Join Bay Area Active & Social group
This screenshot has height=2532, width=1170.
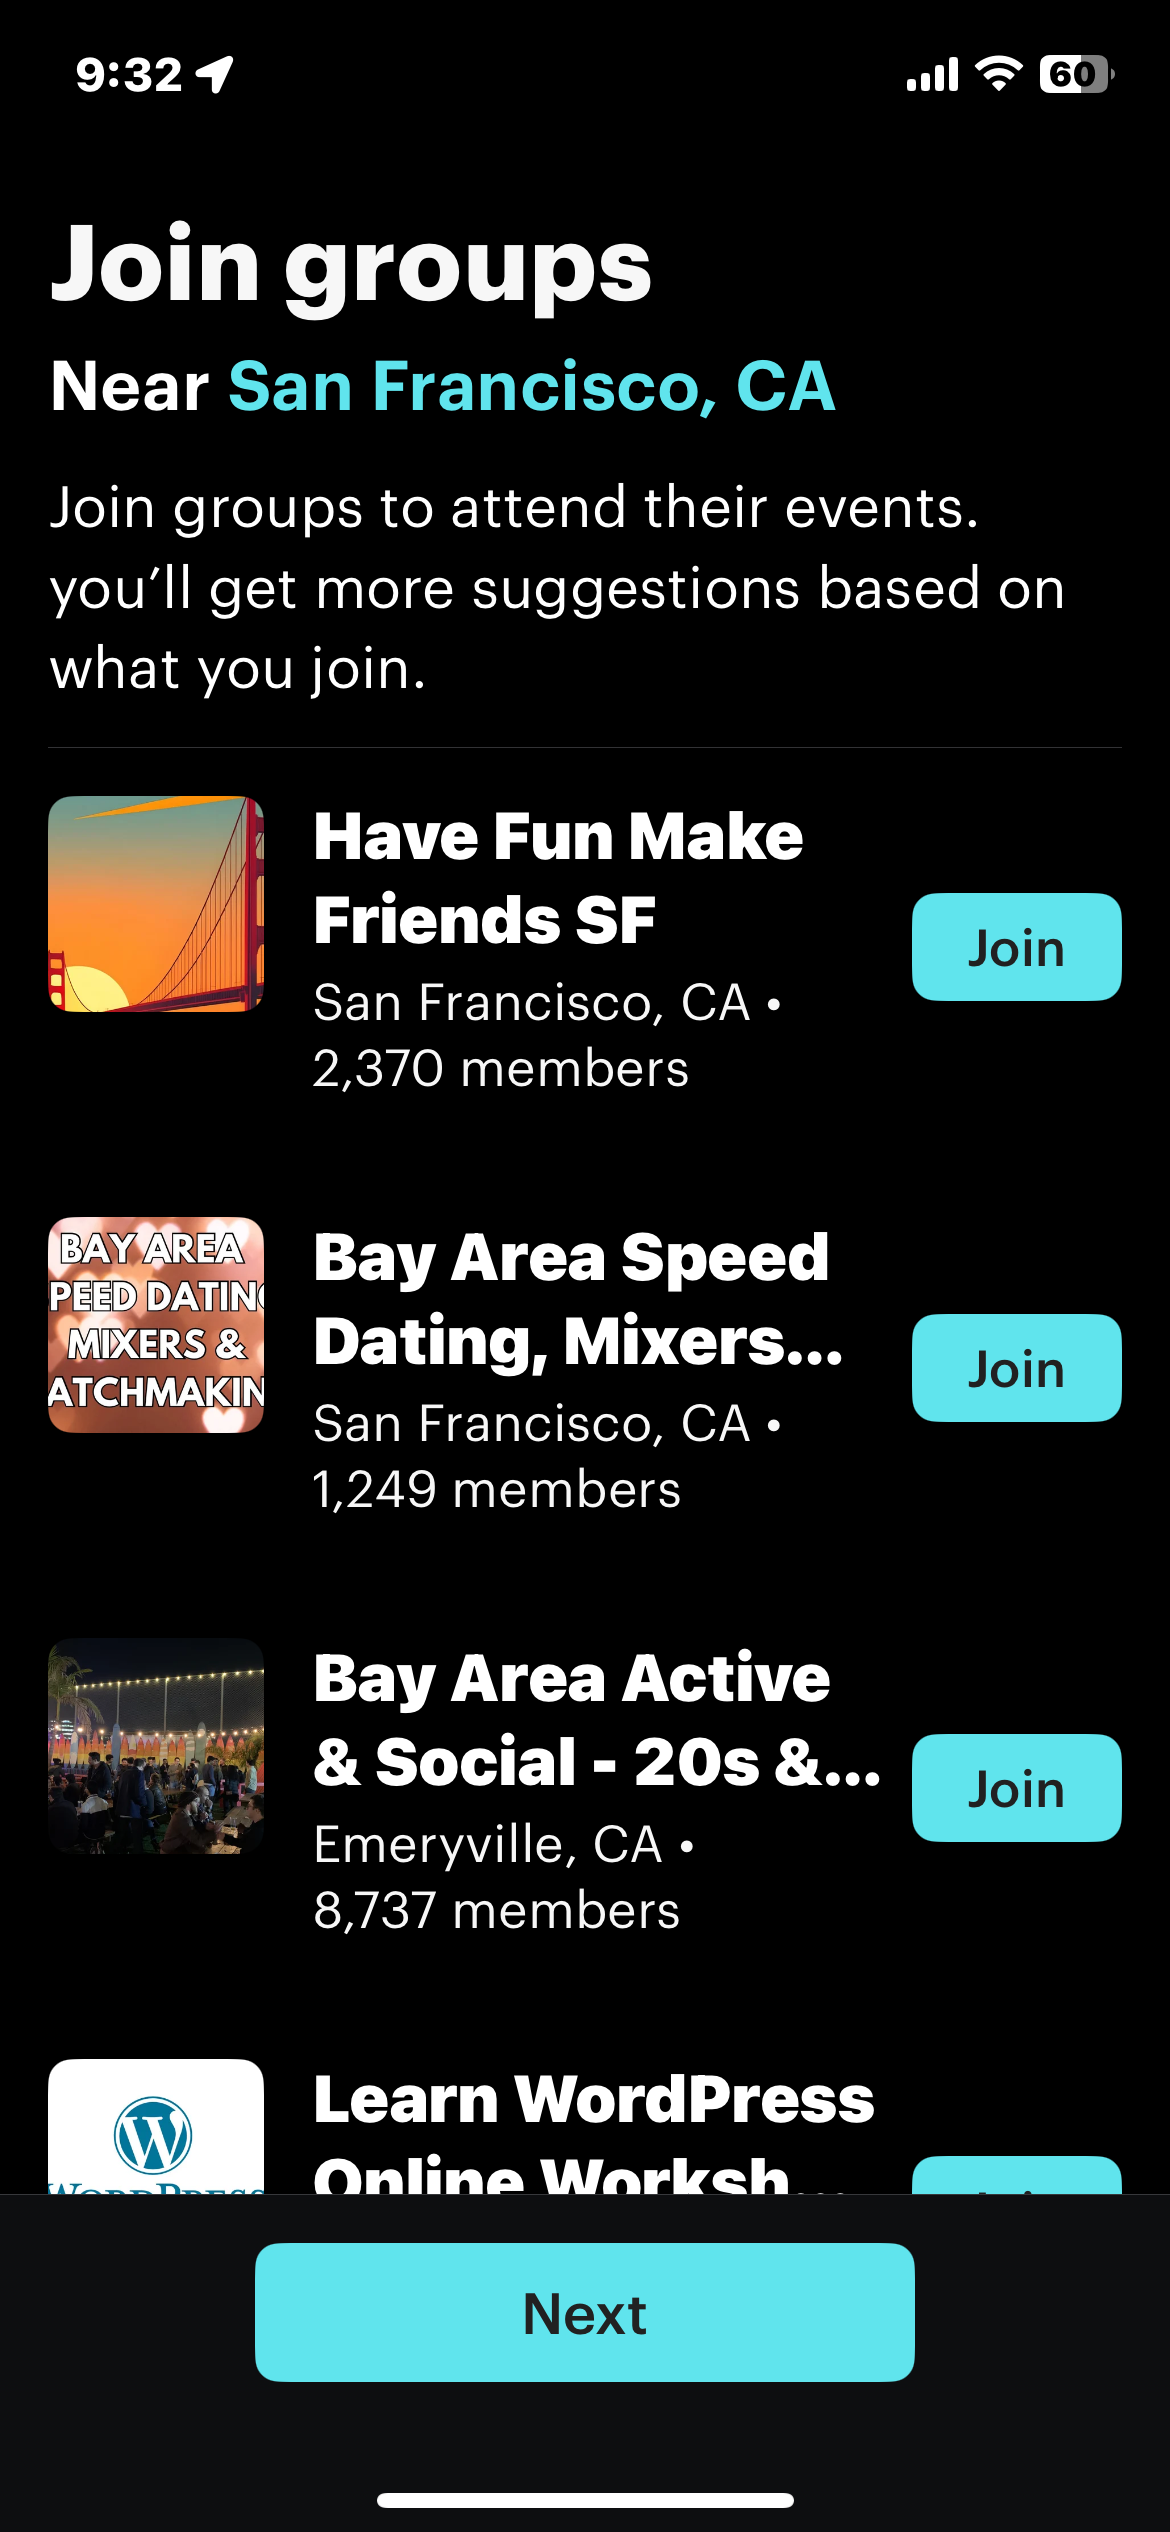coord(1016,1788)
